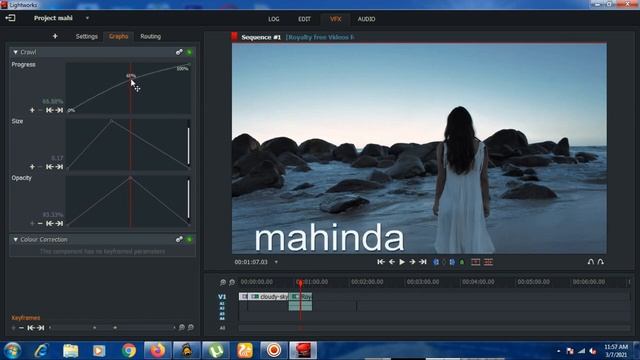
Task: Select the peak keyframe on Size graph
Action: click(111, 121)
